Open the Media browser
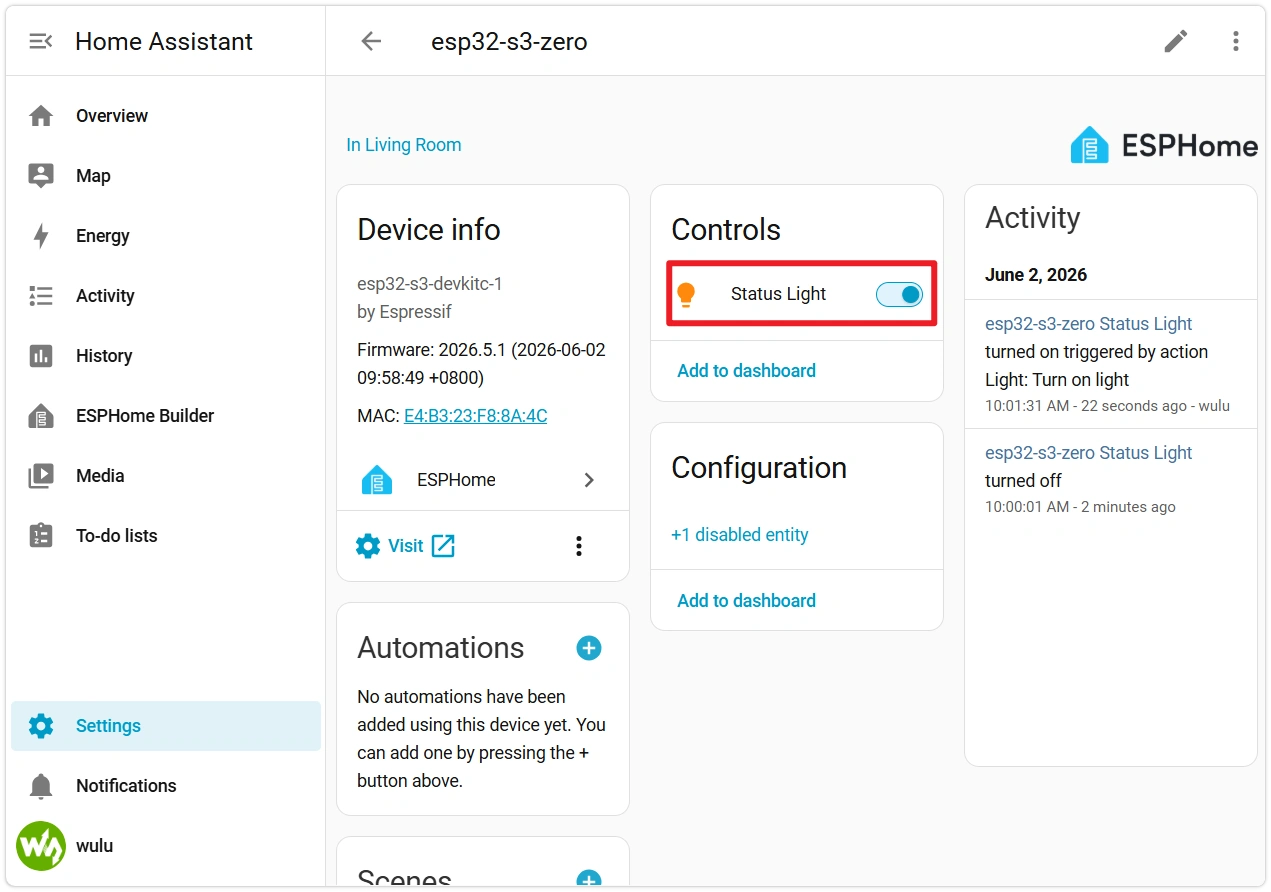 (x=166, y=476)
